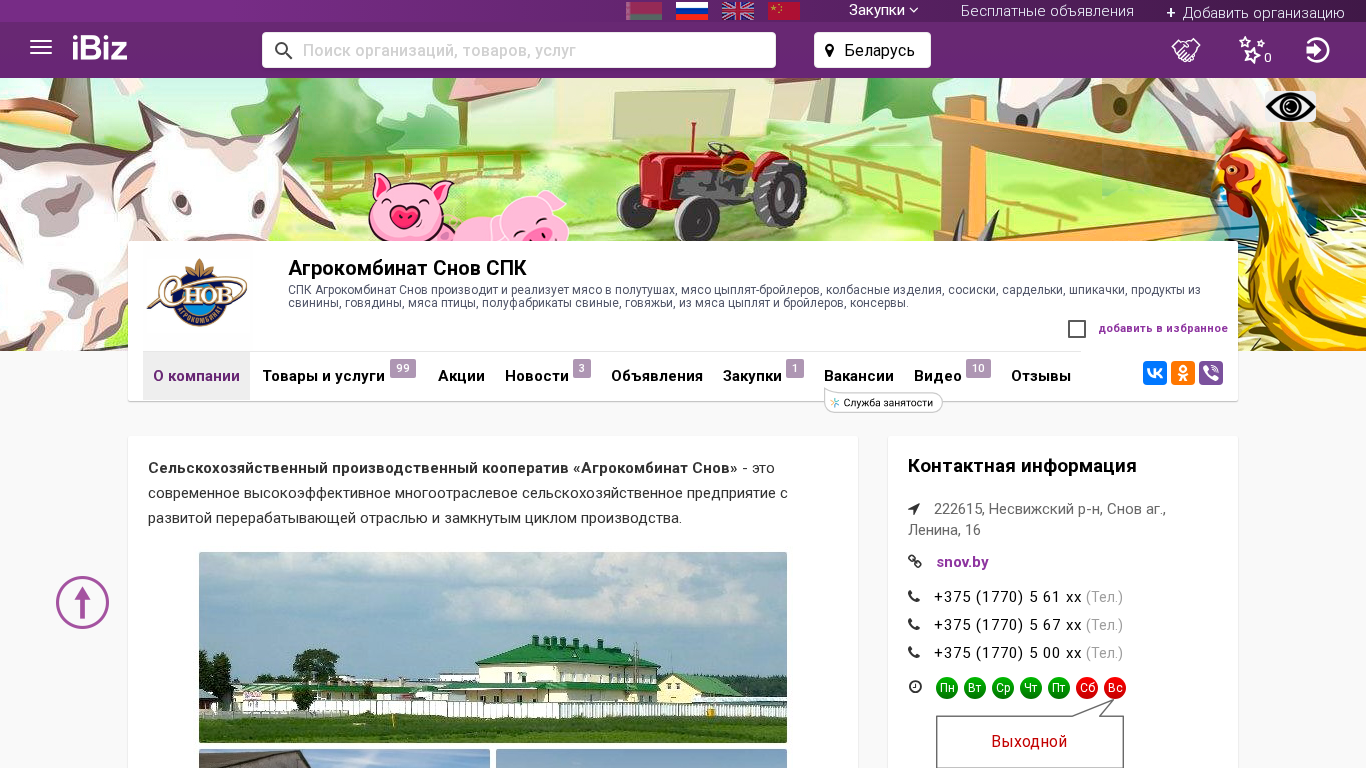The width and height of the screenshot is (1366, 768).
Task: Select the Wednesday (Ср) schedule circle
Action: 1003,688
